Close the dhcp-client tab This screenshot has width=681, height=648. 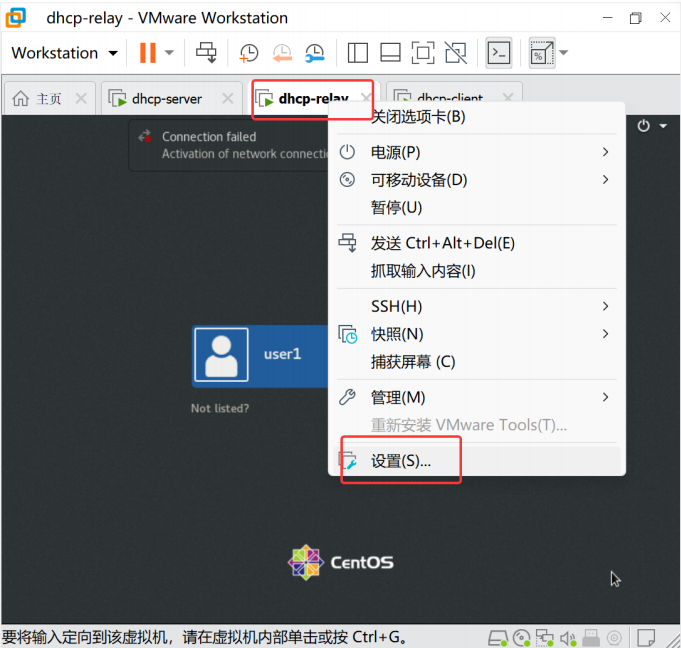click(508, 97)
